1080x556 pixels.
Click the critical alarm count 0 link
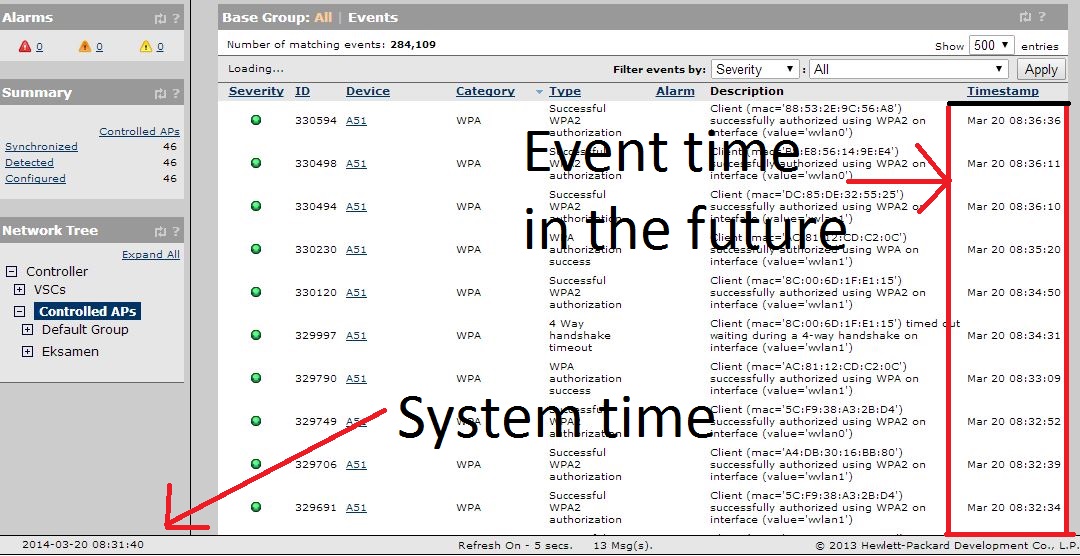[39, 47]
